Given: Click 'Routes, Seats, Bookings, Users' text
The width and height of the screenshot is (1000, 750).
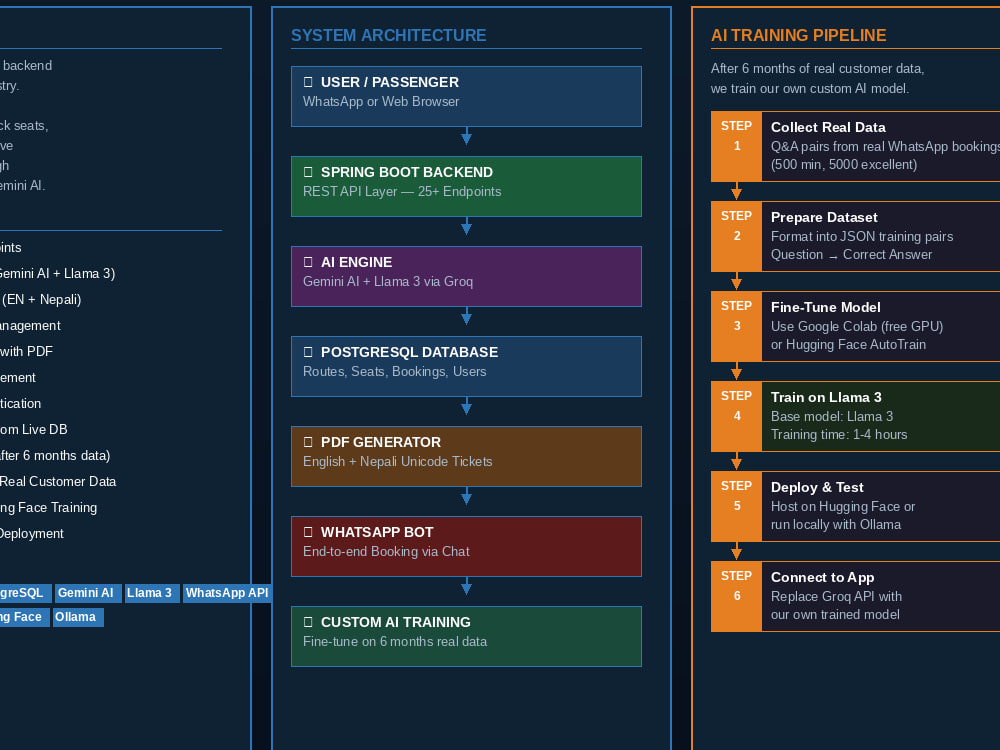Looking at the screenshot, I should coord(394,371).
